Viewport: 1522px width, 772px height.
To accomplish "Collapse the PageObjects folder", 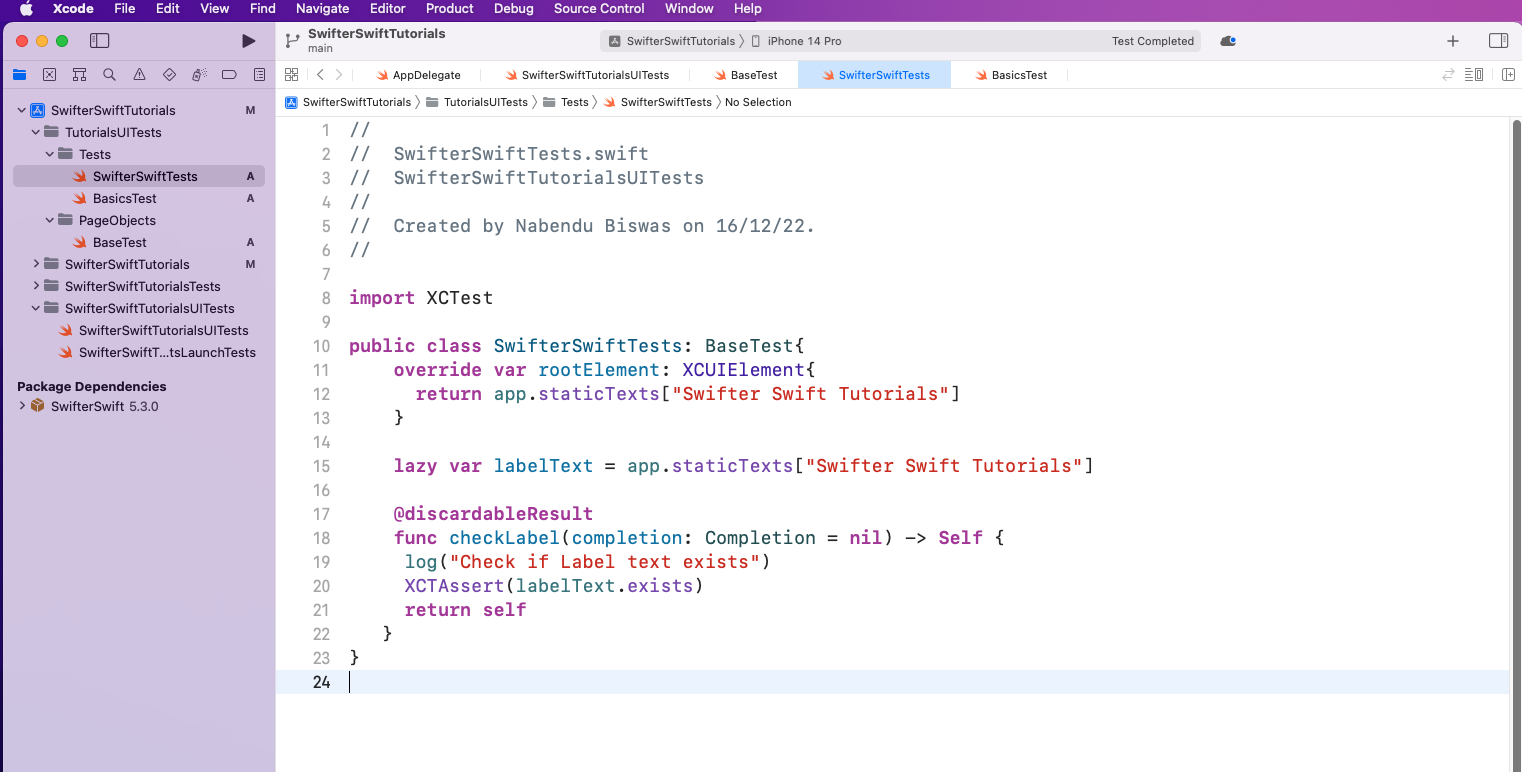I will pos(49,220).
